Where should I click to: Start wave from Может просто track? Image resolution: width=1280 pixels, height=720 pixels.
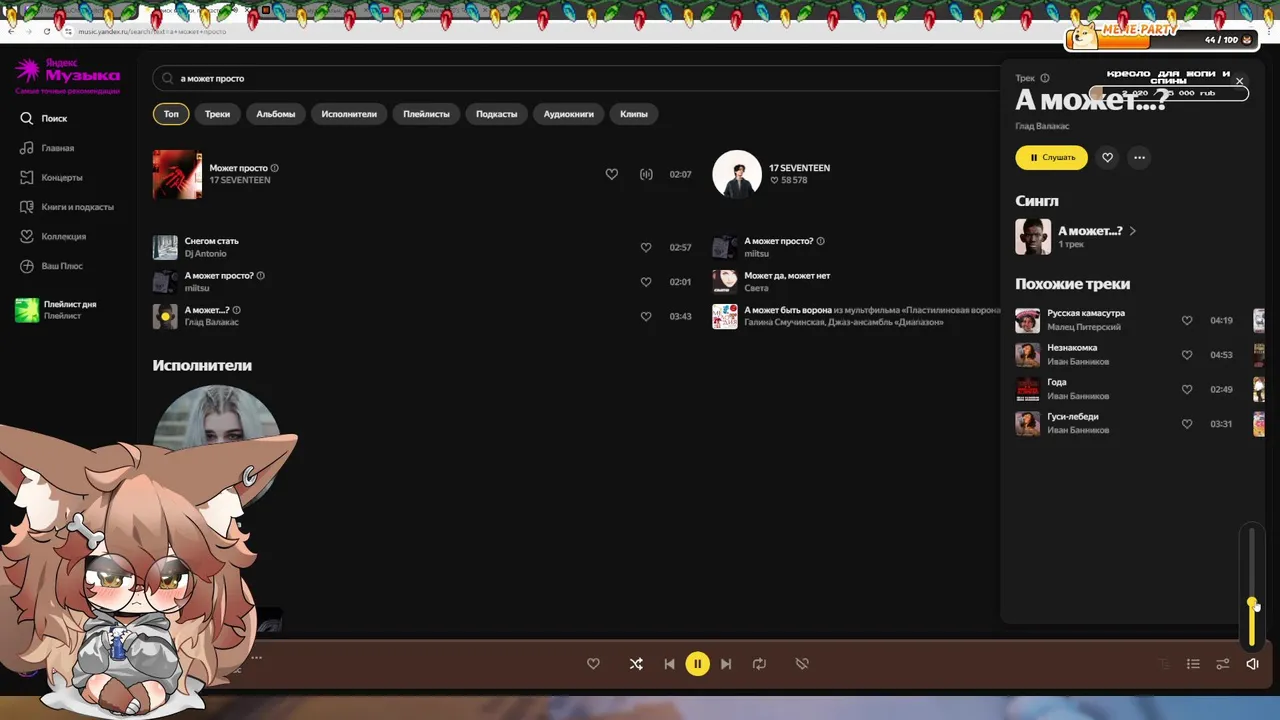pos(646,174)
